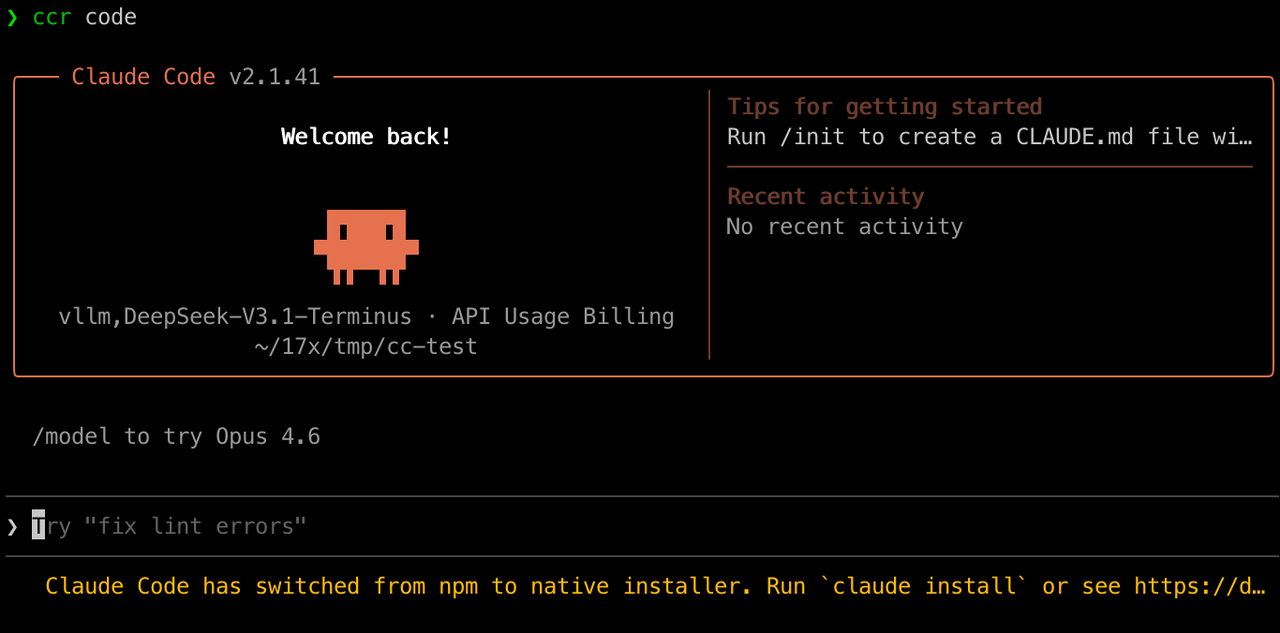Click the Welcome back! heading
Viewport: 1280px width, 633px height.
[365, 136]
